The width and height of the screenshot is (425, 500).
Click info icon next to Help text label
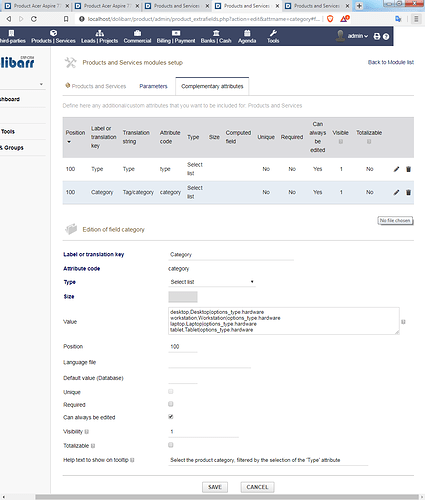click(x=132, y=460)
